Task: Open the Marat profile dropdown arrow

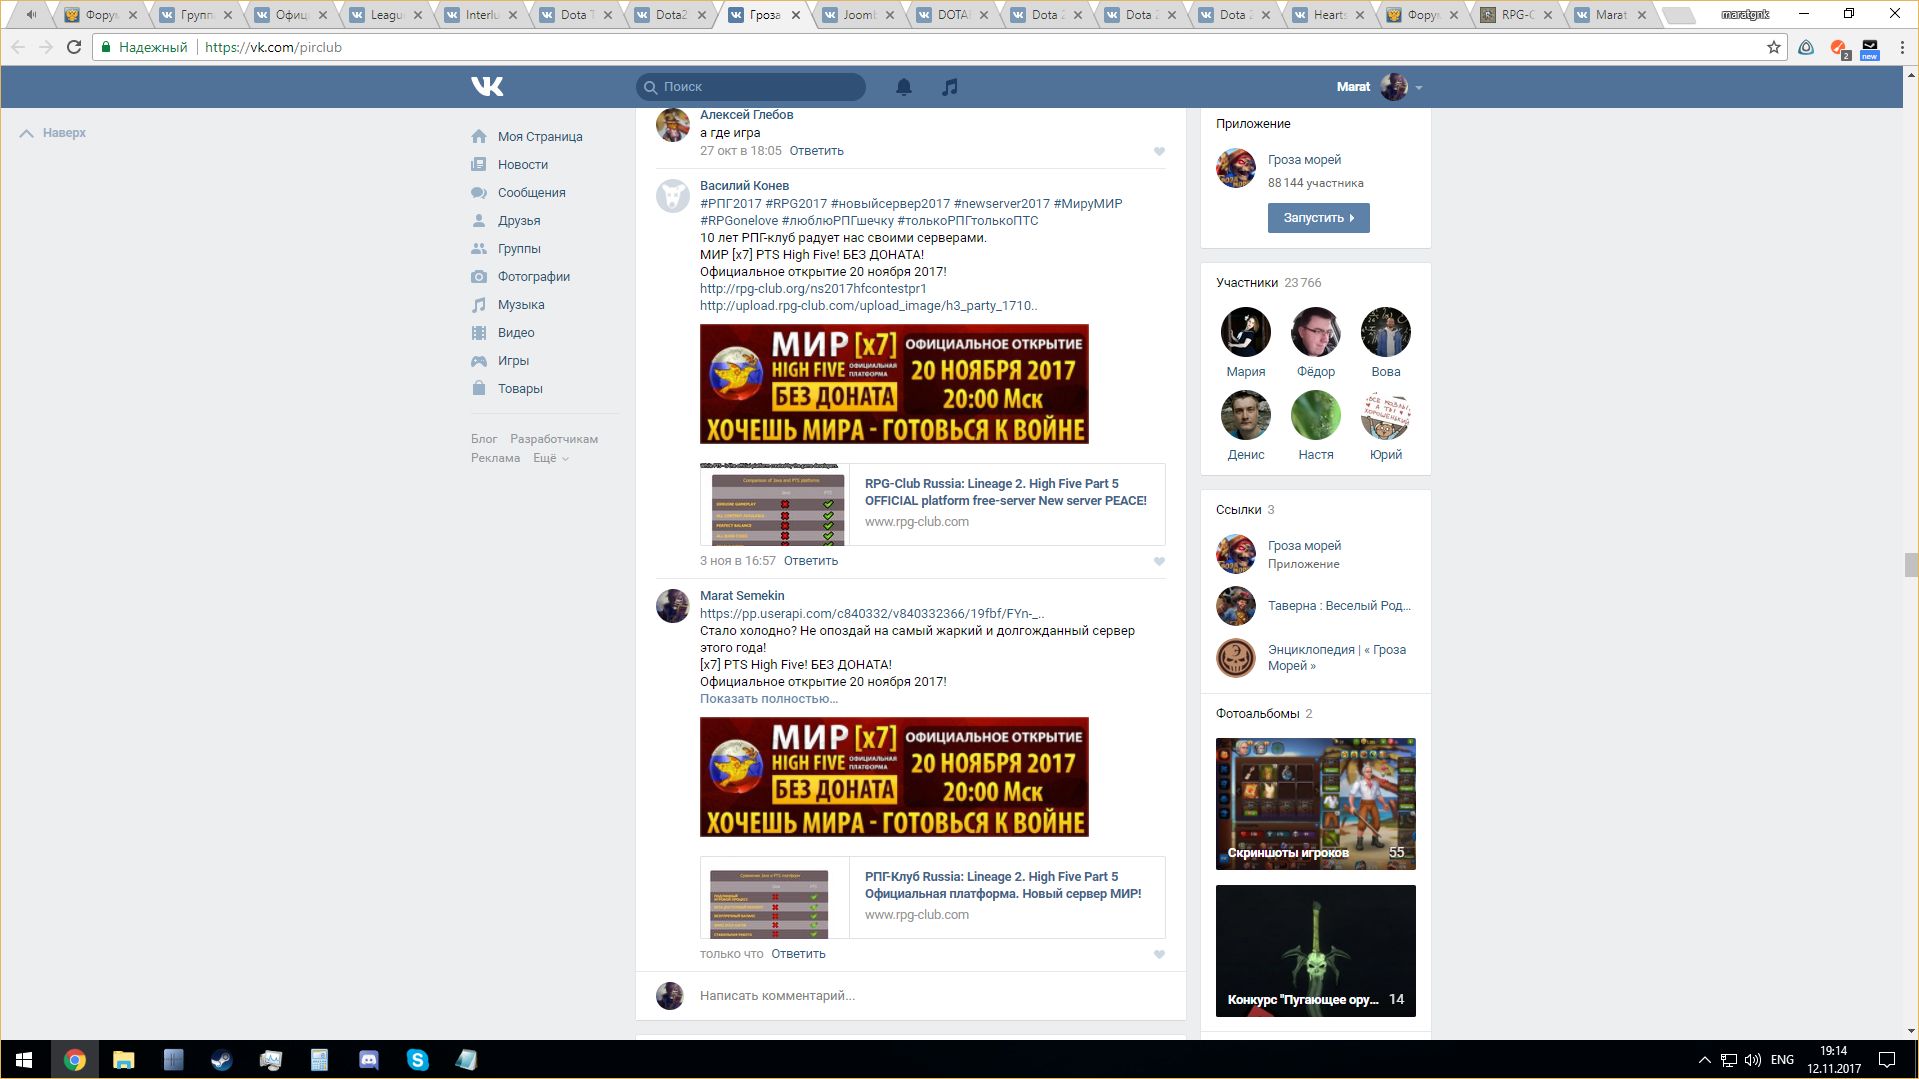Action: point(1418,88)
